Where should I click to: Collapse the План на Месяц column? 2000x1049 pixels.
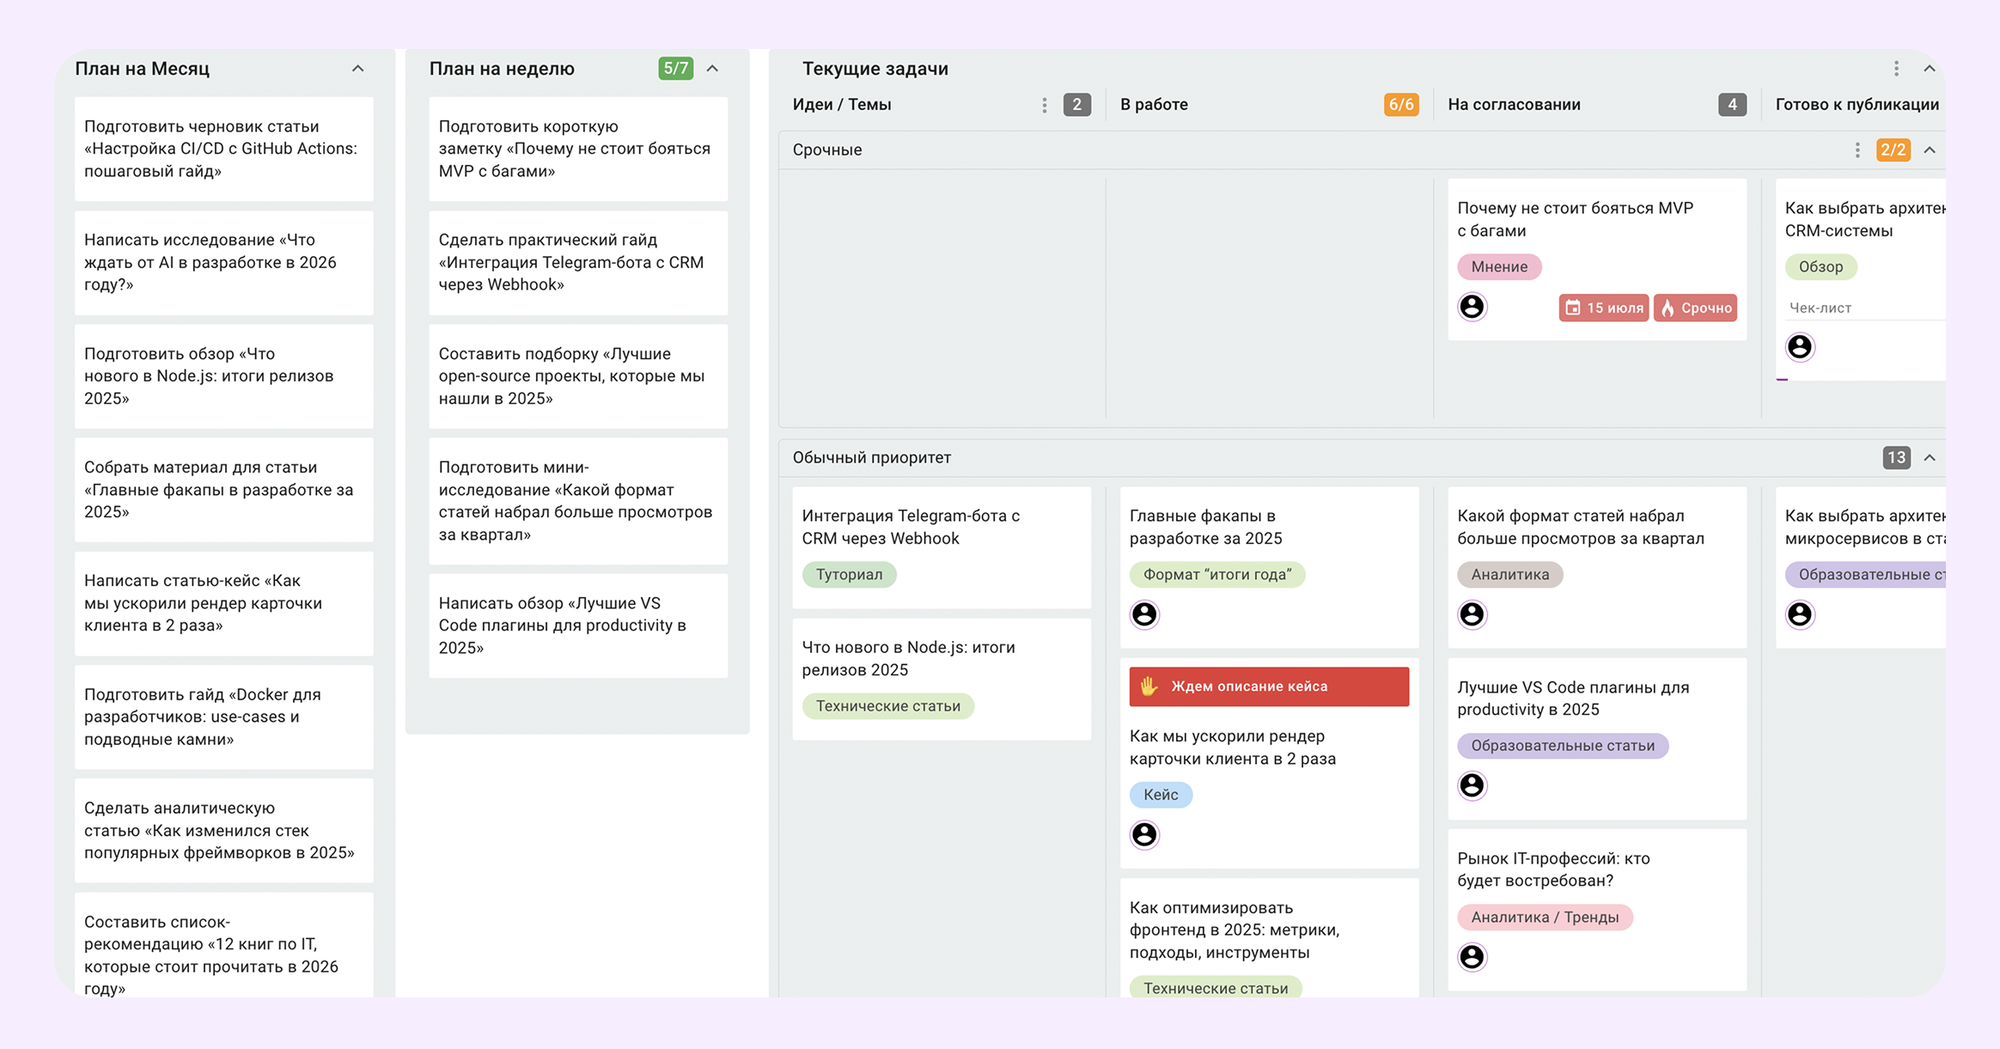pos(358,69)
